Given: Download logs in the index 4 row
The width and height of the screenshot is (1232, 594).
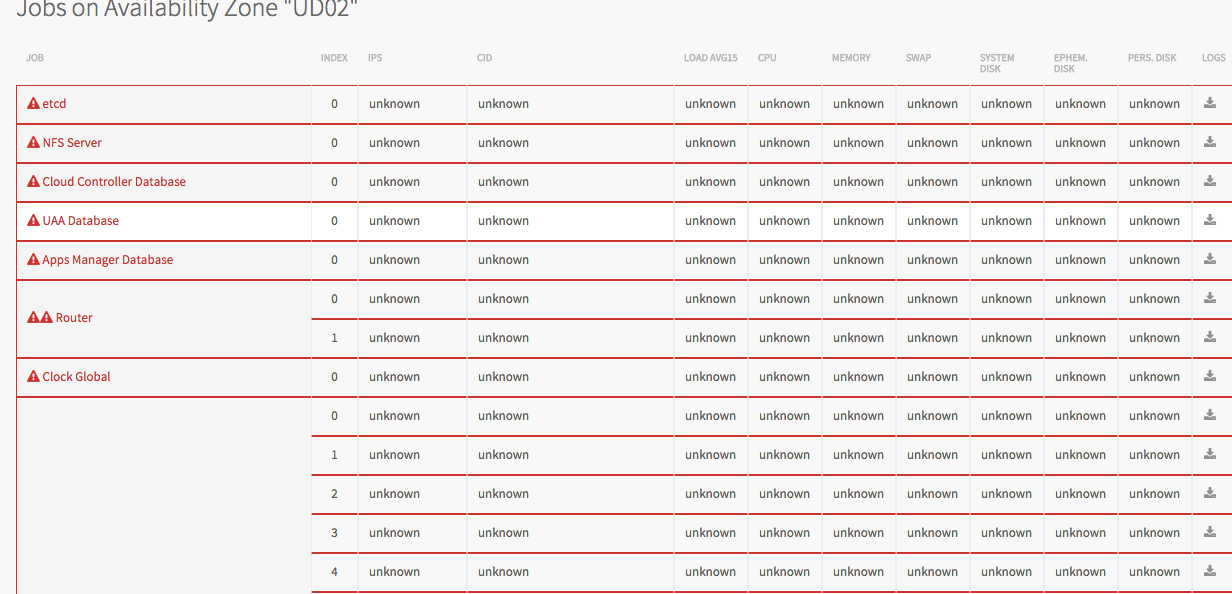Looking at the screenshot, I should (1209, 570).
